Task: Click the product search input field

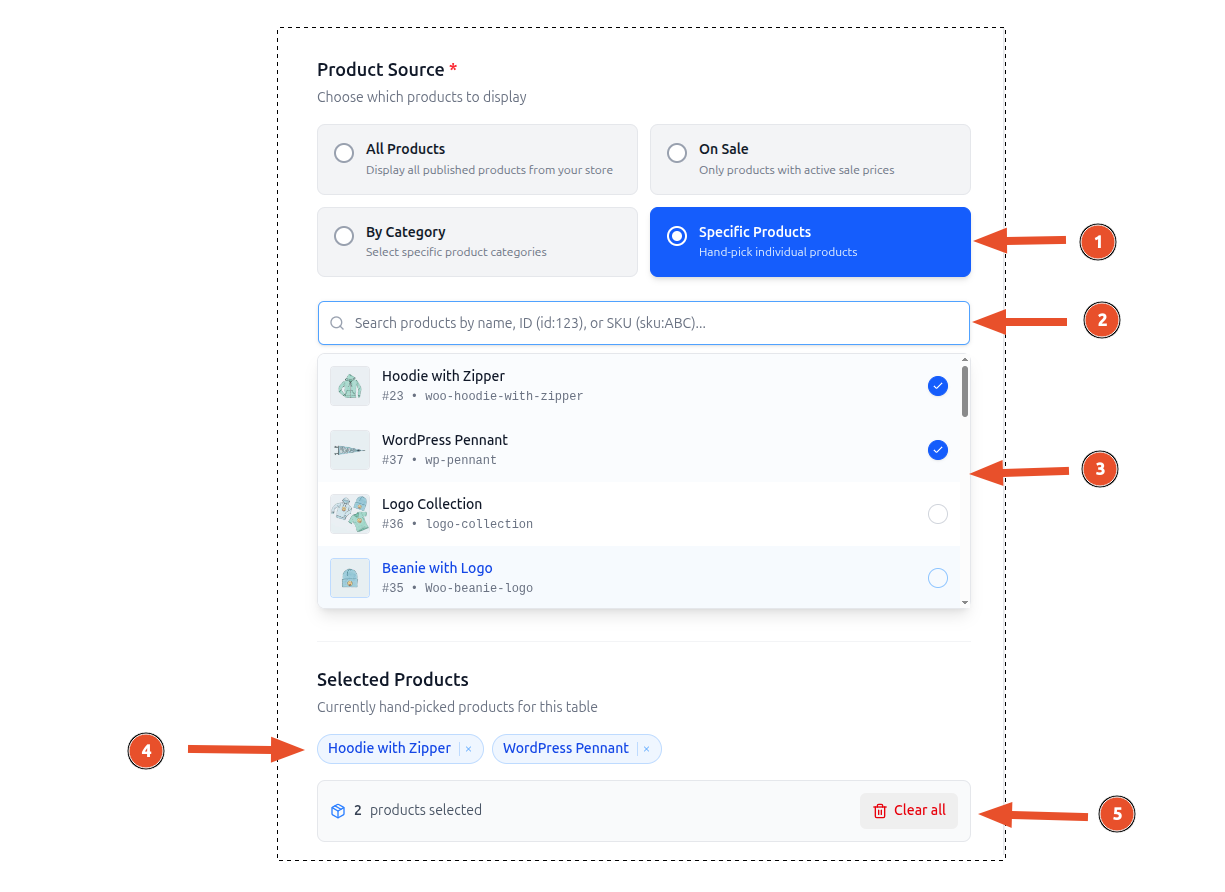Action: [x=643, y=322]
